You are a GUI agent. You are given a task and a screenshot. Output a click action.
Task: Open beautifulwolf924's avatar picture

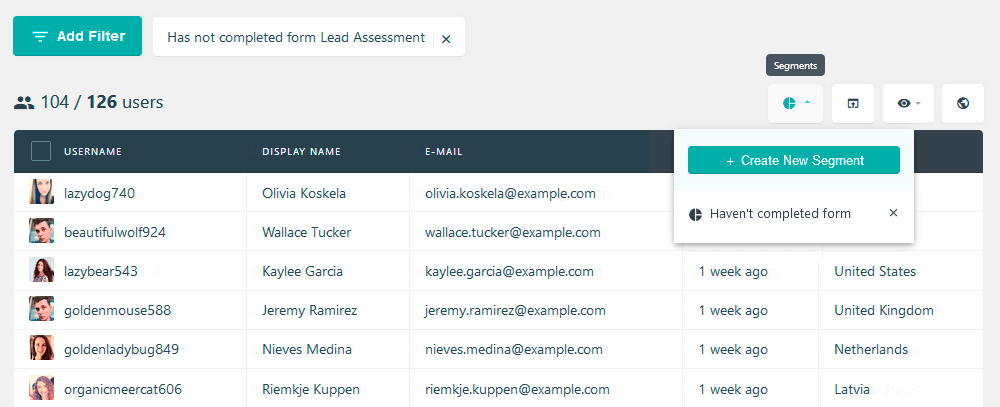pyautogui.click(x=41, y=232)
